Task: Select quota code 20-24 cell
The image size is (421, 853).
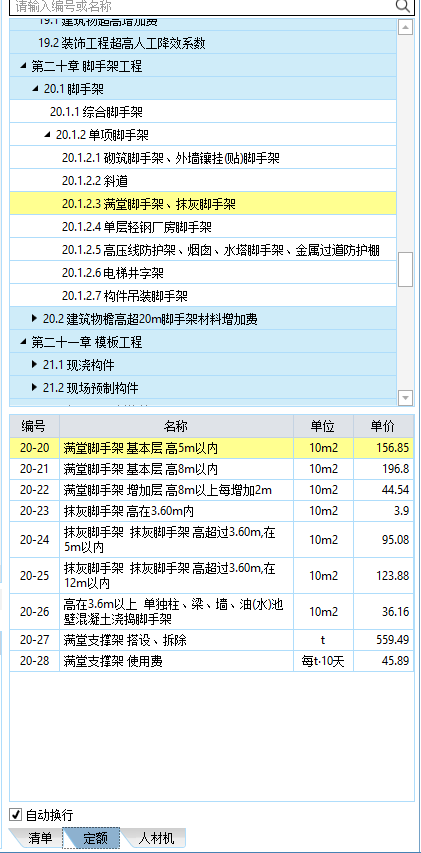Action: (x=34, y=540)
